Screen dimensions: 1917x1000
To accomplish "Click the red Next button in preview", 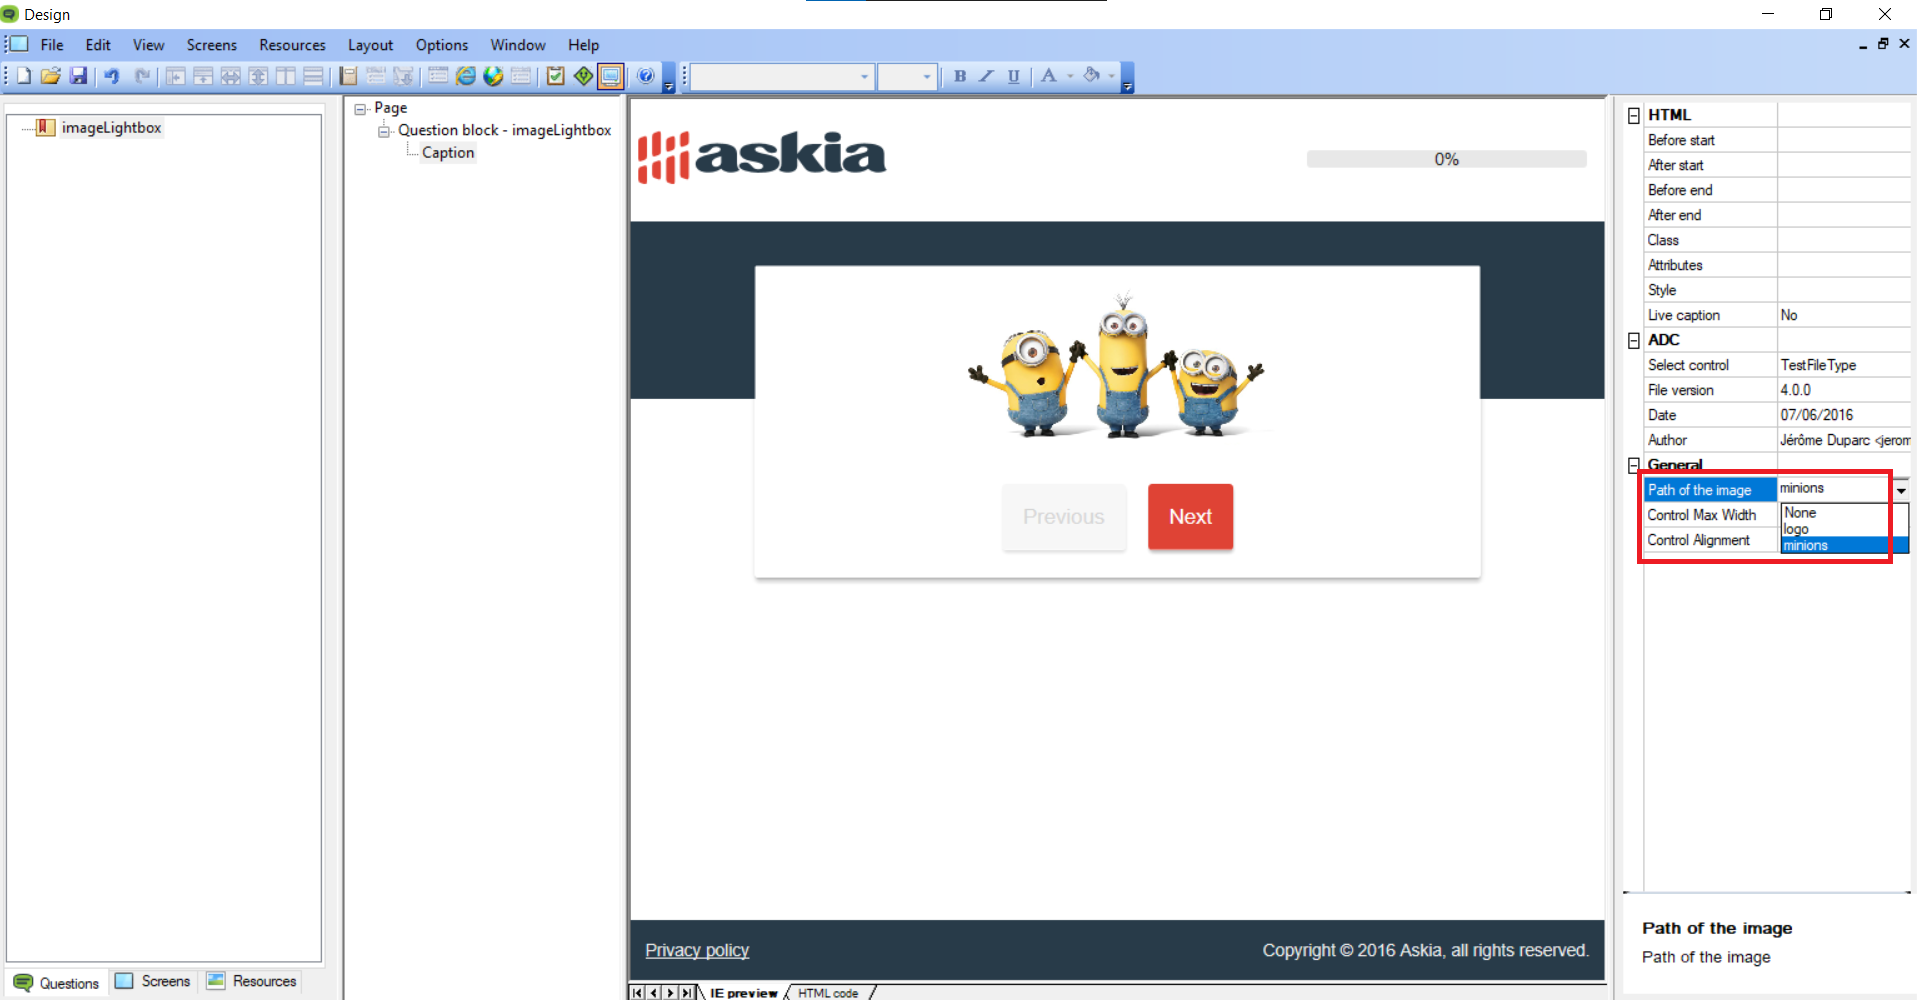I will pos(1190,517).
